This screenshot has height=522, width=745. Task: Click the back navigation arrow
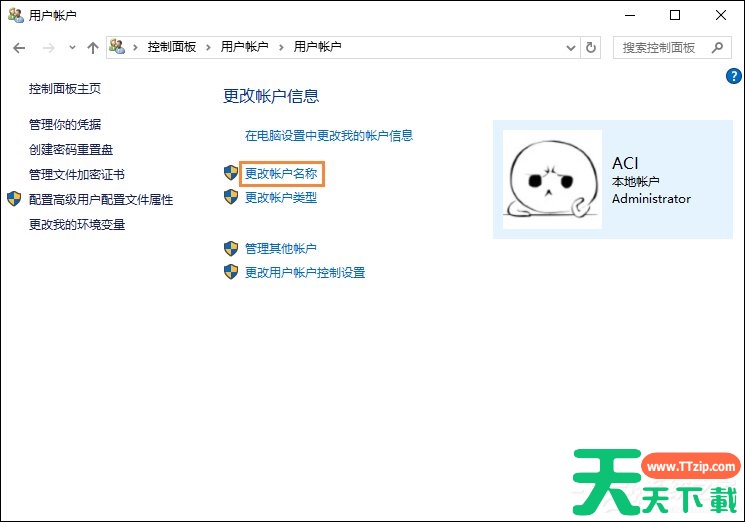pos(19,47)
